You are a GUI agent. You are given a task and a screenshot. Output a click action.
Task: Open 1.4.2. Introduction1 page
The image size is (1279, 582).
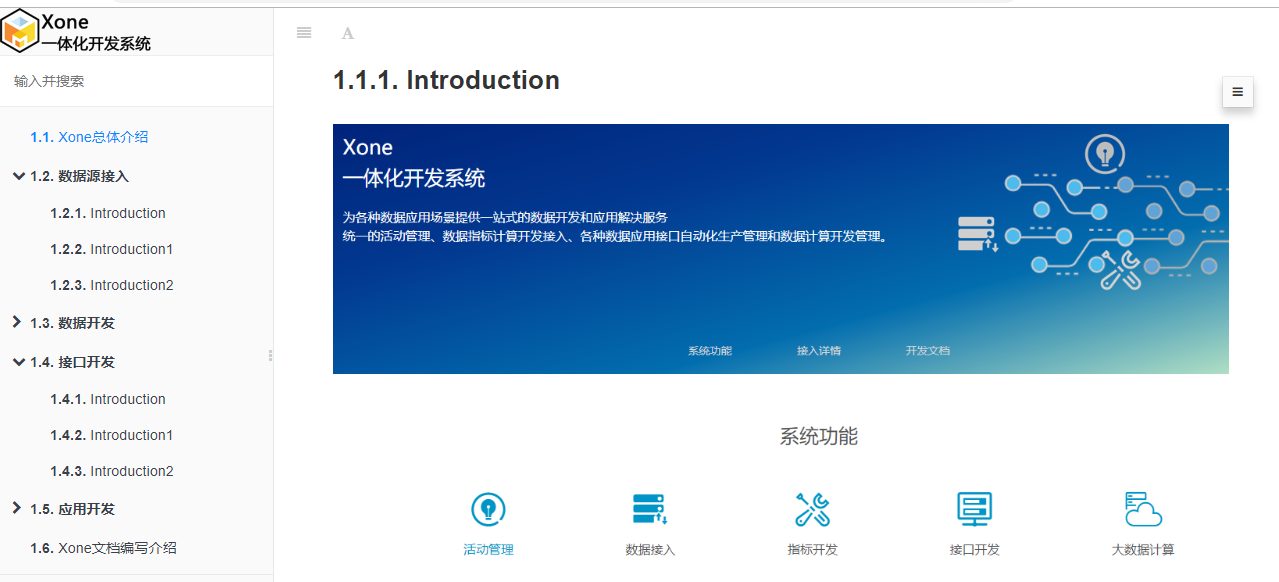[112, 435]
